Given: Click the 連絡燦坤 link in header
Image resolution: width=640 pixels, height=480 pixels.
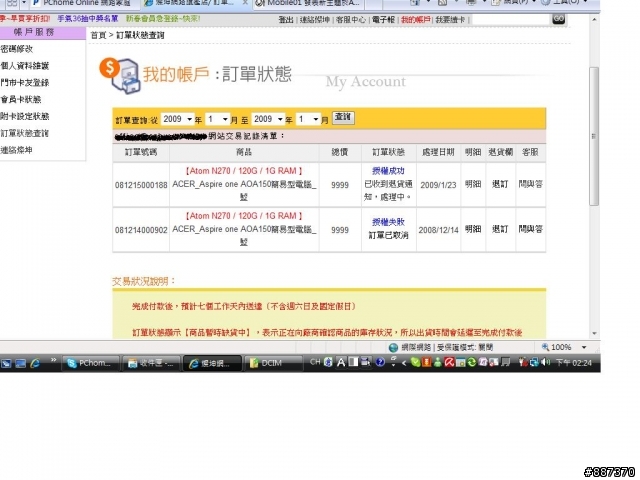Looking at the screenshot, I should coord(315,20).
